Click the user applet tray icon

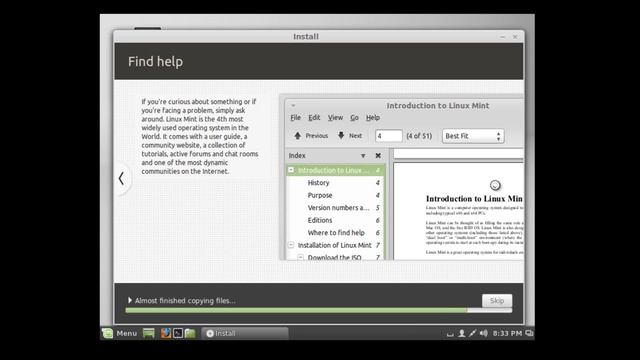tap(461, 333)
